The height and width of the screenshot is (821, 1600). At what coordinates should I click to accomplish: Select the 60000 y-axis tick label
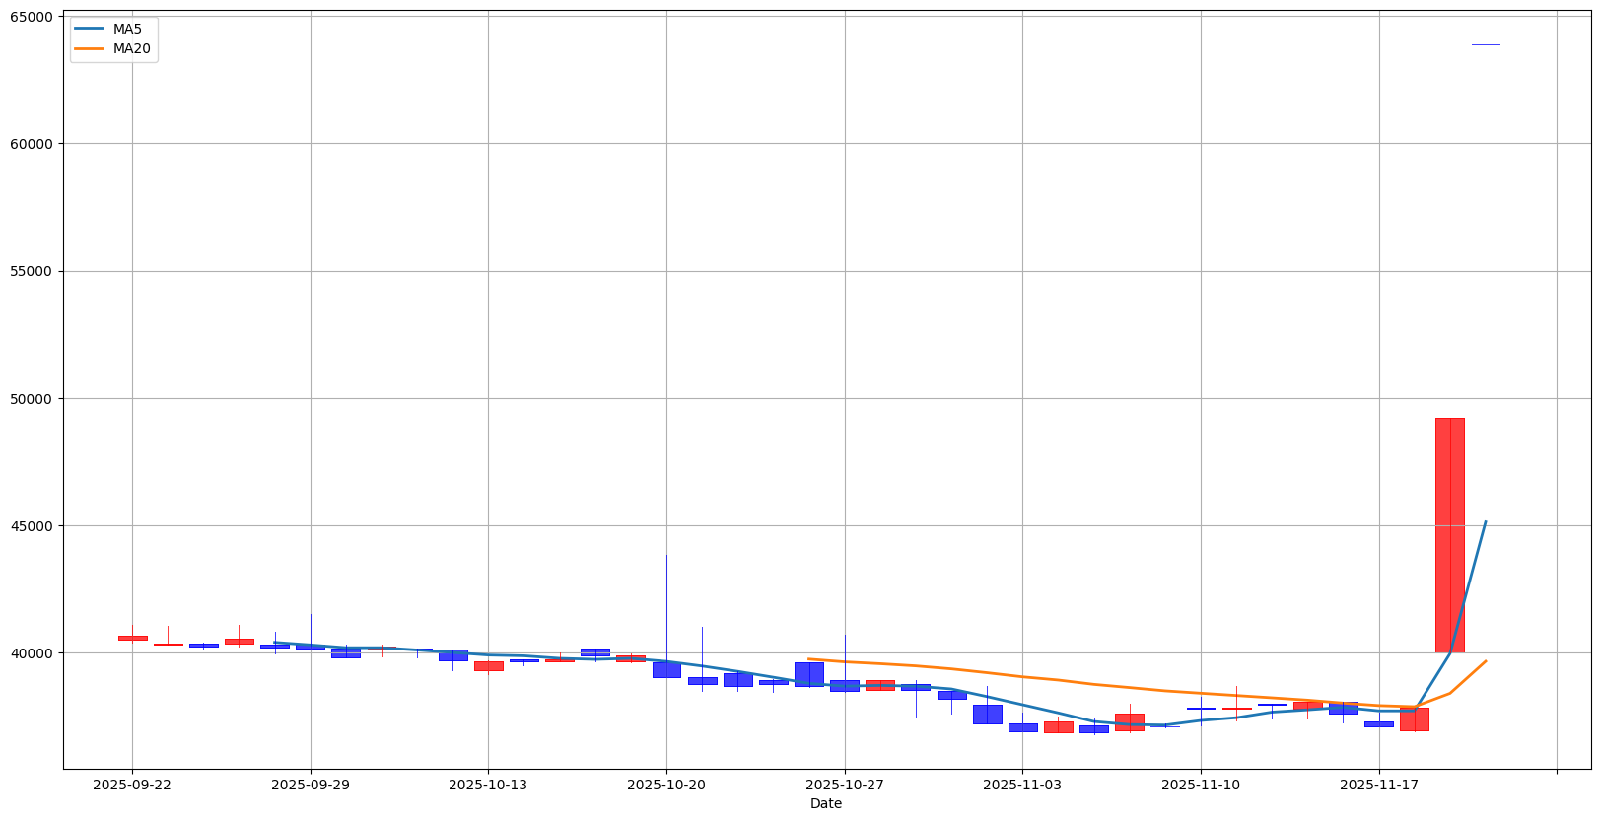pos(31,144)
